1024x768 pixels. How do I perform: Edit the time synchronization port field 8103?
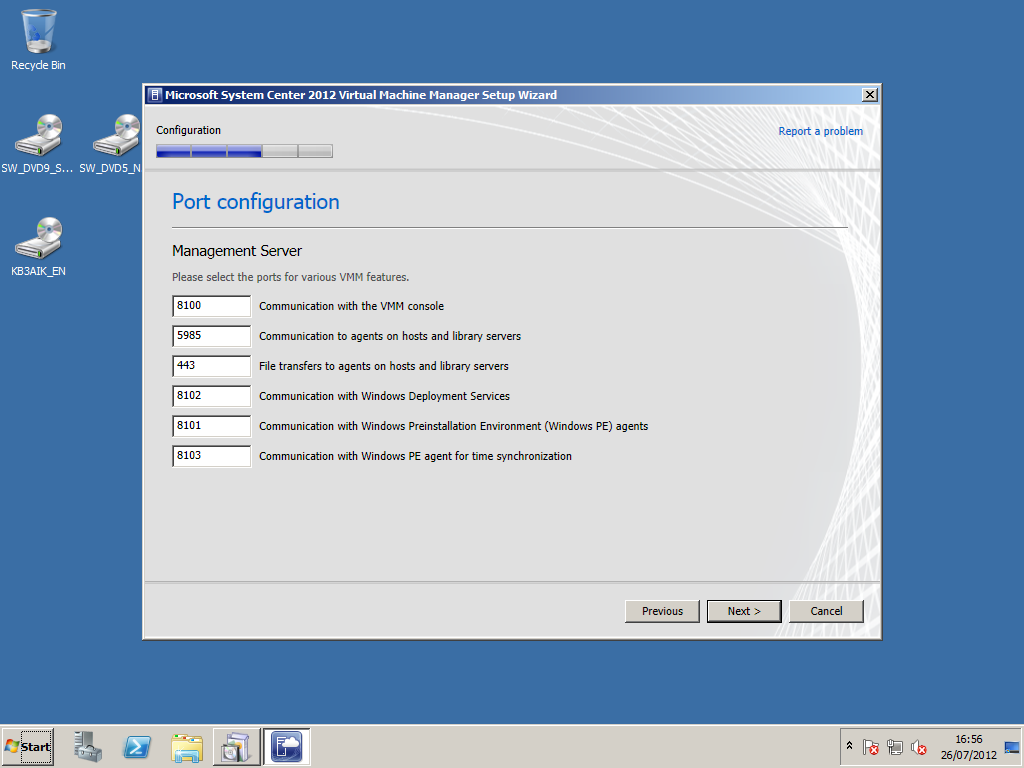tap(212, 456)
